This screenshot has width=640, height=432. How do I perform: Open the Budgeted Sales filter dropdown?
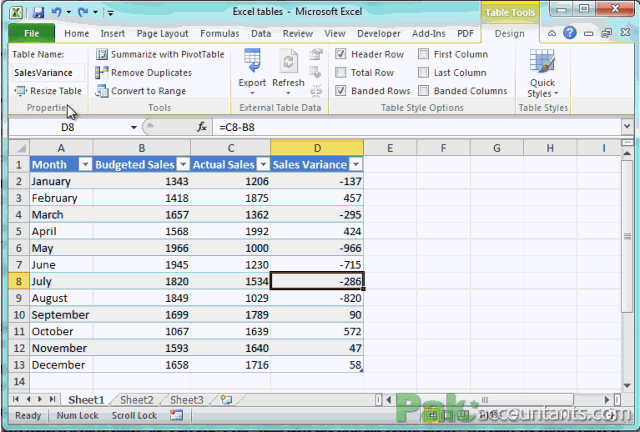[x=183, y=165]
